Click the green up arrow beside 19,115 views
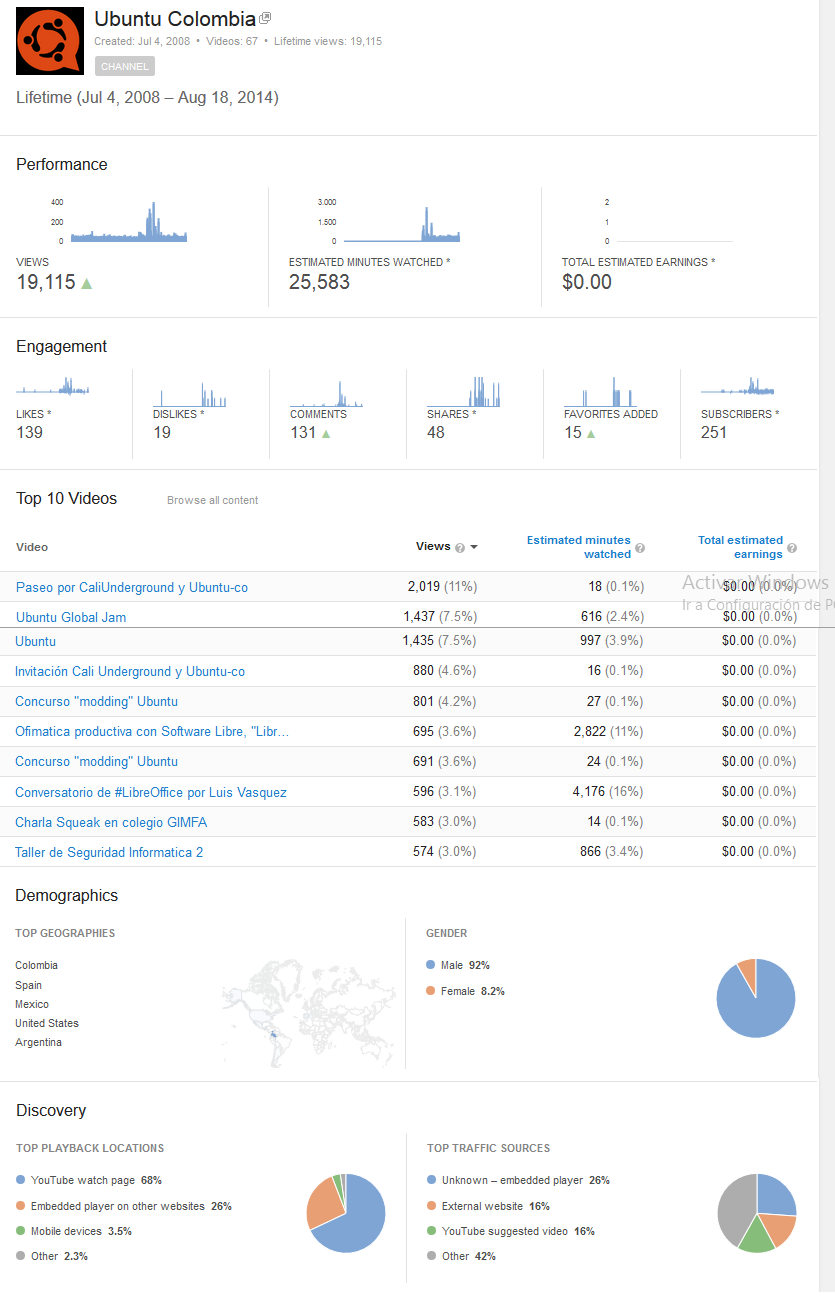Viewport: 835px width, 1297px height. point(86,283)
